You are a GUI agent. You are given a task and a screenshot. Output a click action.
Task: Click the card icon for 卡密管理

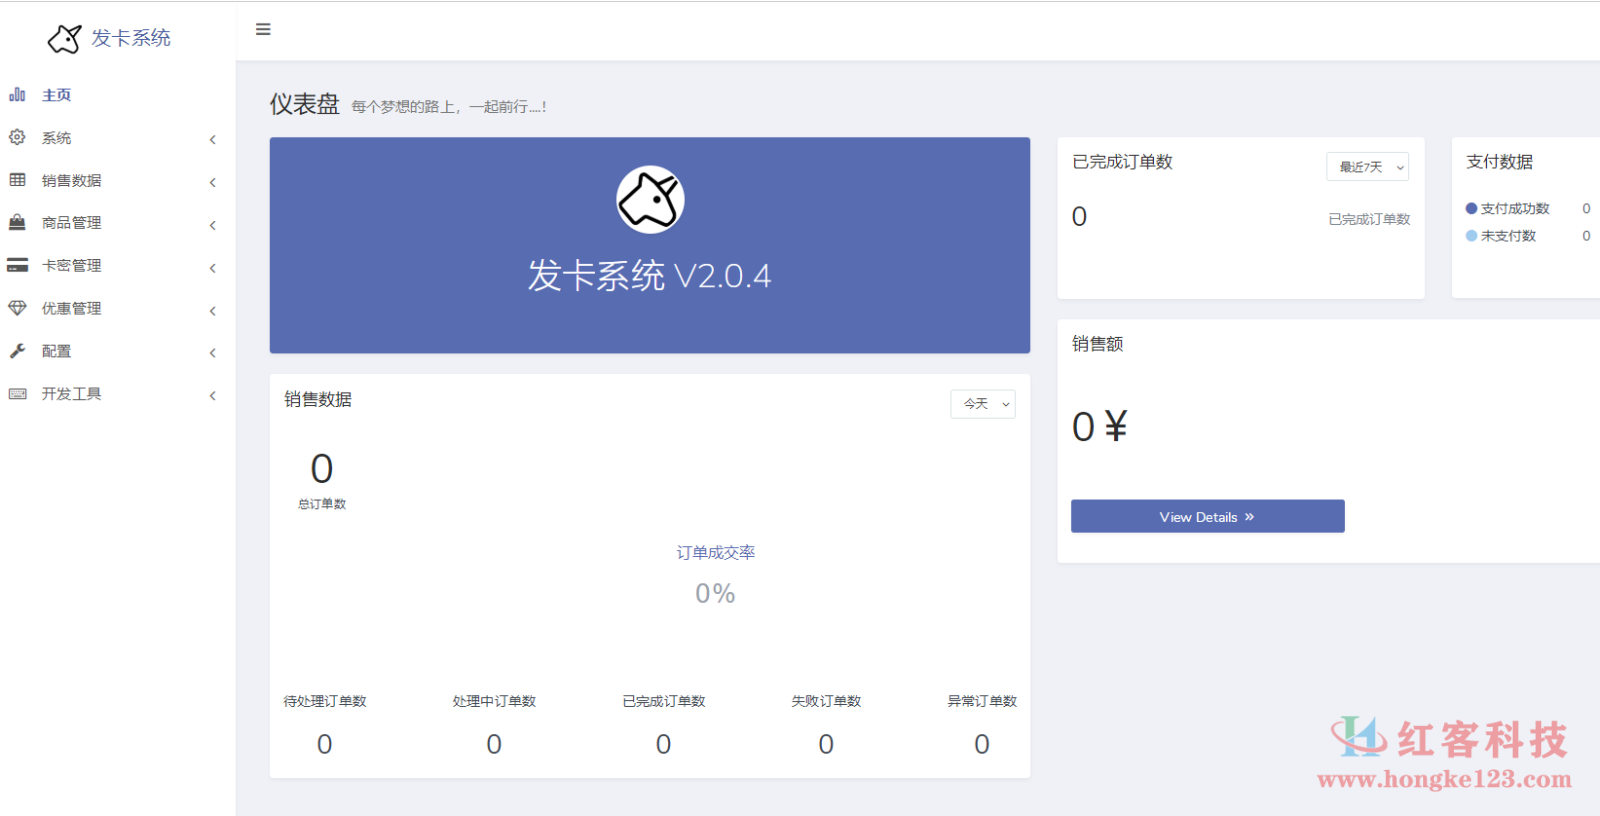tap(17, 265)
